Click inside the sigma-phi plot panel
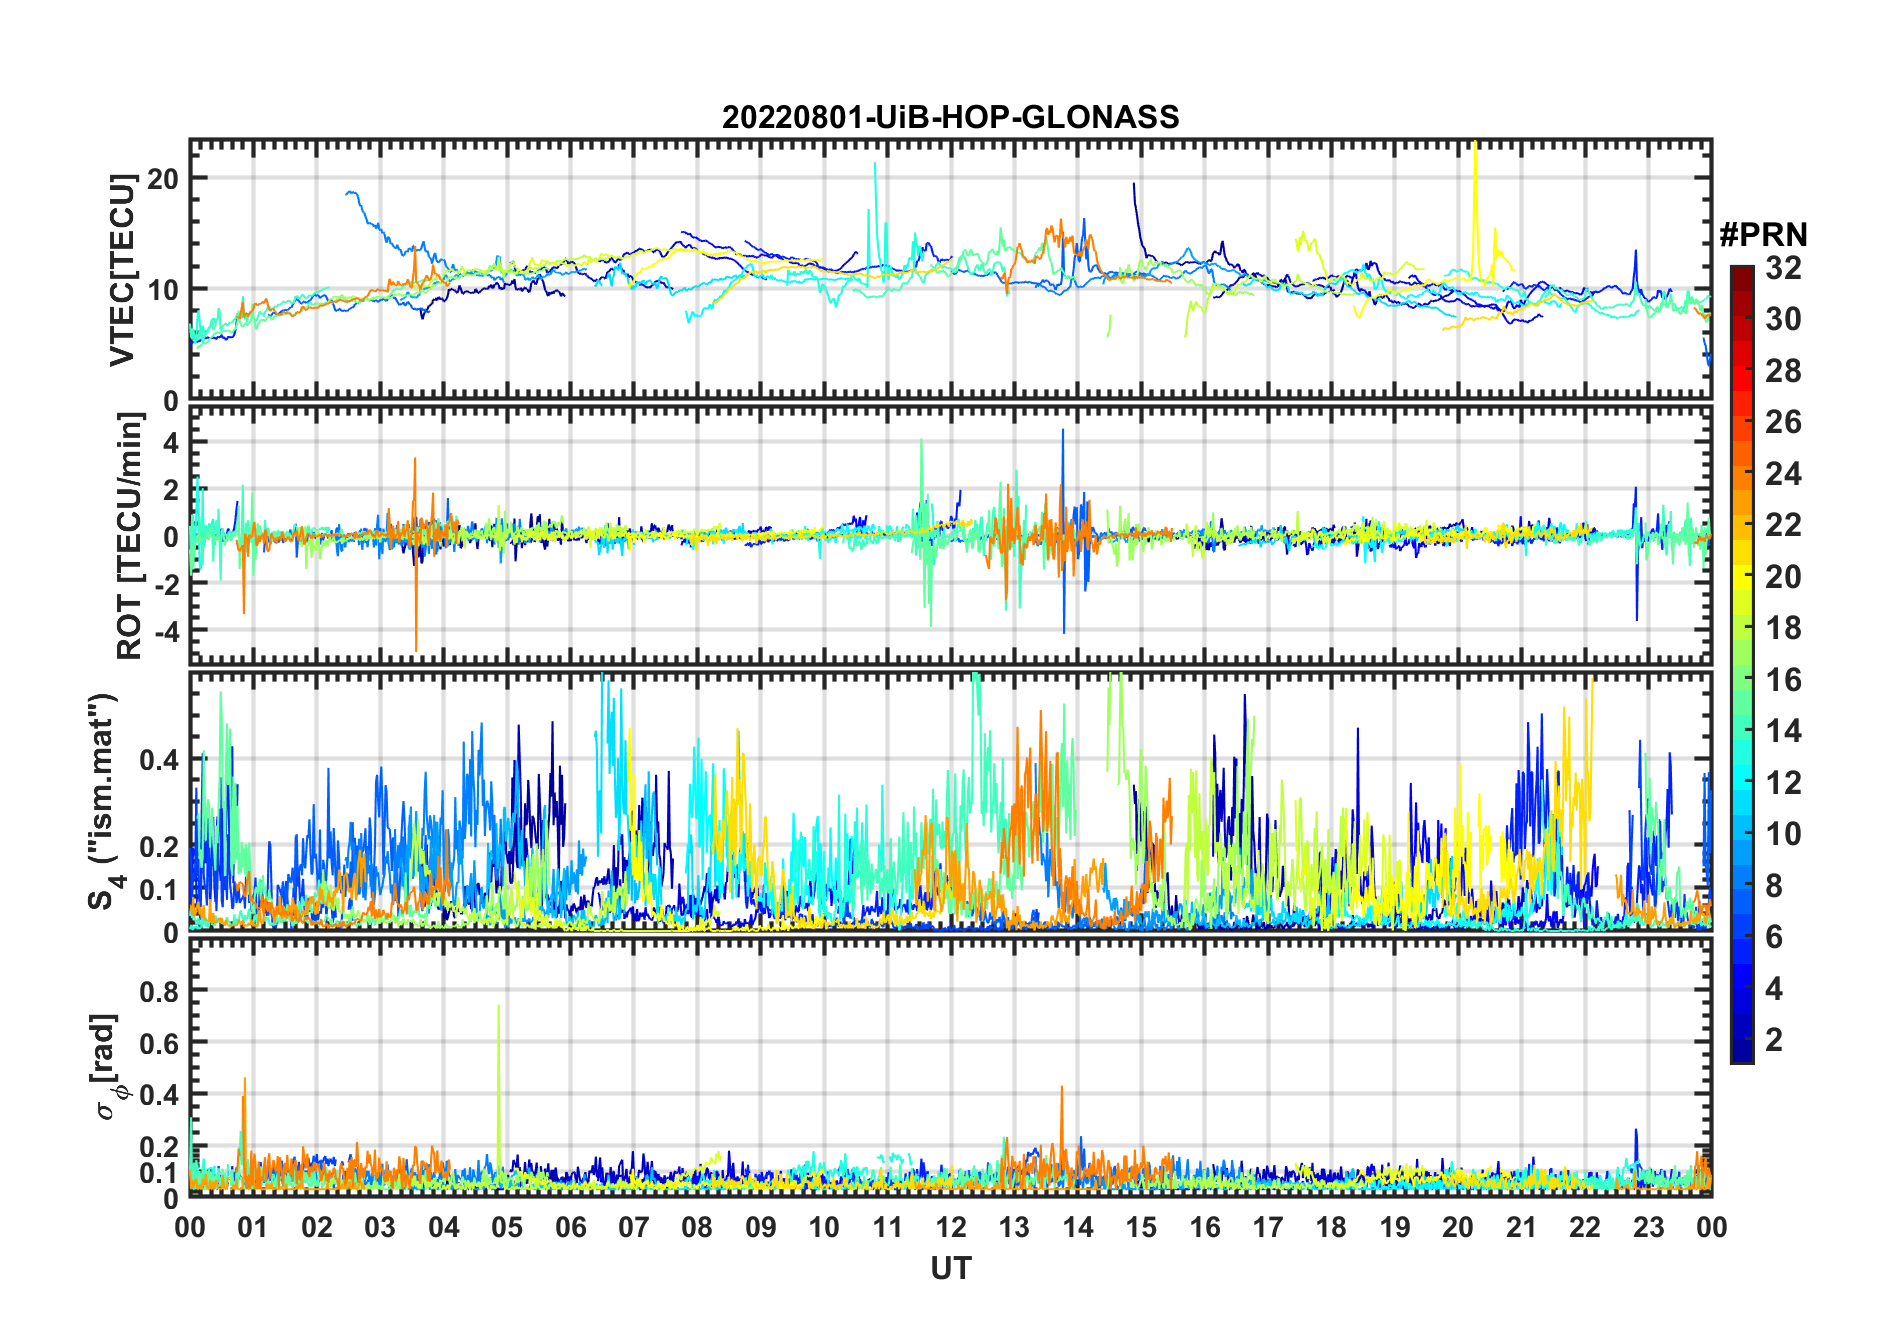This screenshot has width=1902, height=1330. point(951,1067)
